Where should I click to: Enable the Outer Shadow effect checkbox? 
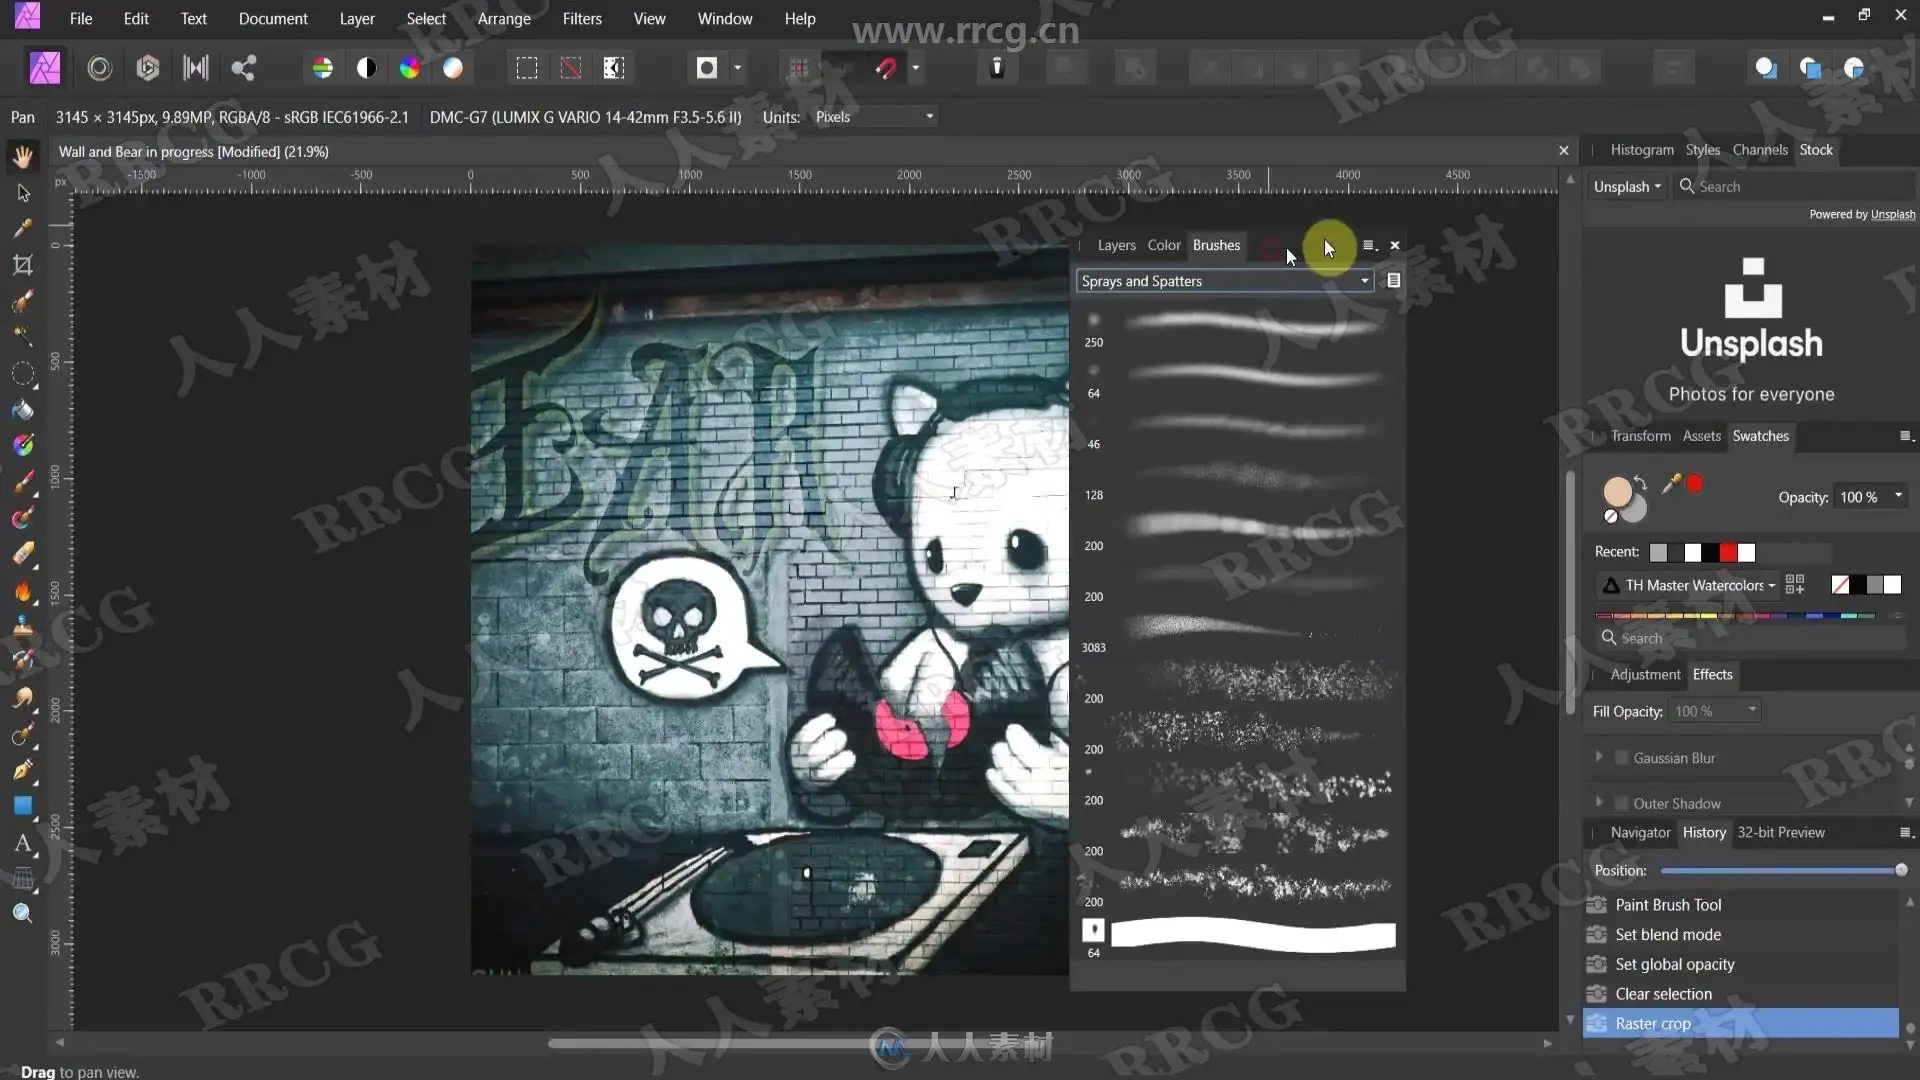click(x=1622, y=803)
